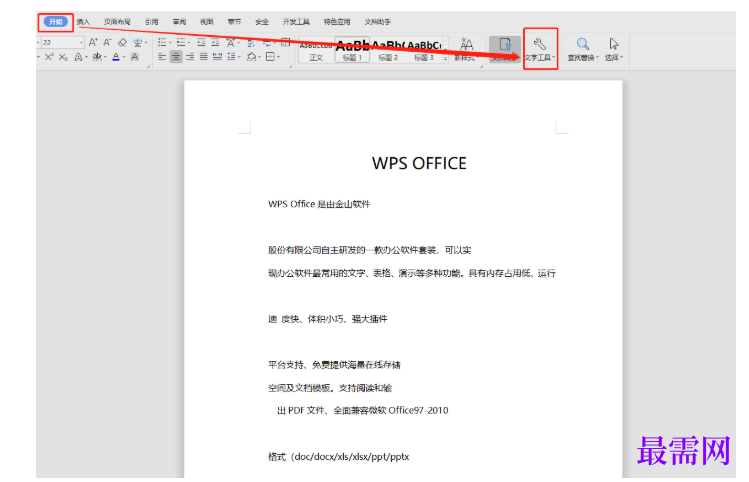Click the line containing 'PDF 文件'
This screenshot has height=482, width=749.
point(363,410)
